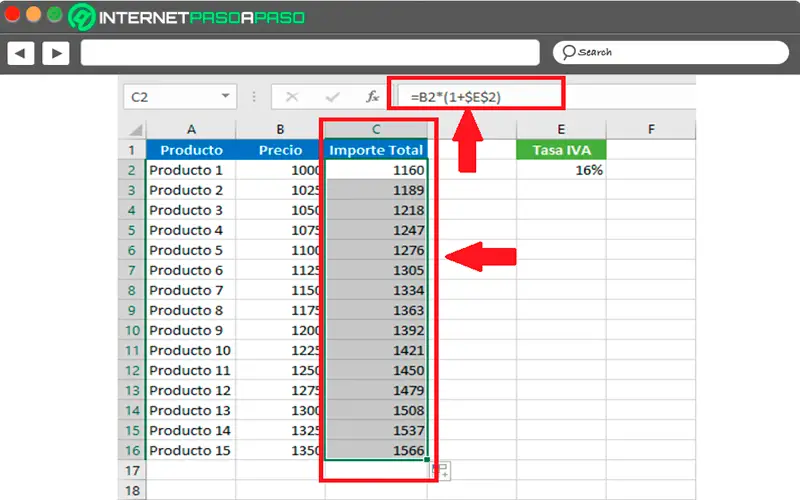Click the Select All triangle corner

coord(135,130)
